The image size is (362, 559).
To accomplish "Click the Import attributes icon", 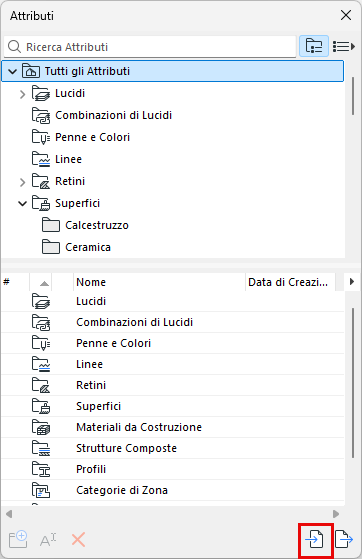I will pyautogui.click(x=315, y=539).
